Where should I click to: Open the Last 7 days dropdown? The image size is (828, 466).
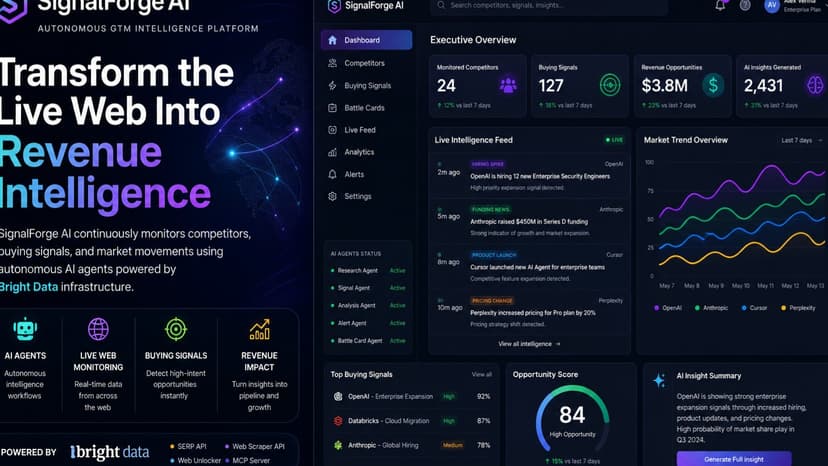[801, 140]
